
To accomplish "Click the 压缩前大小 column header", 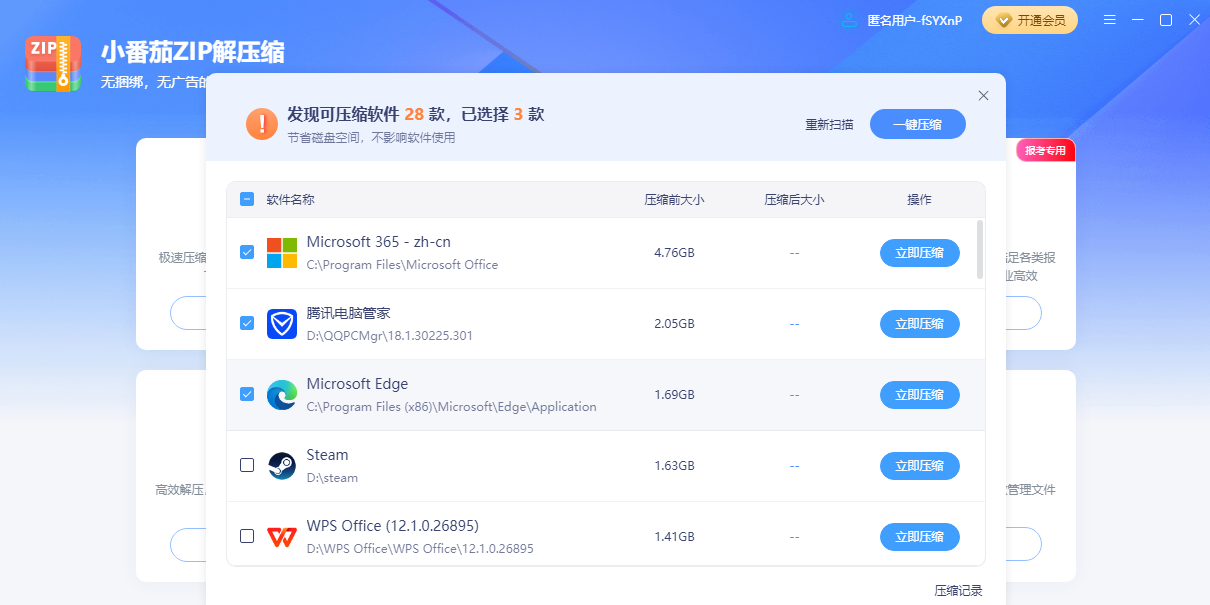I will click(674, 200).
